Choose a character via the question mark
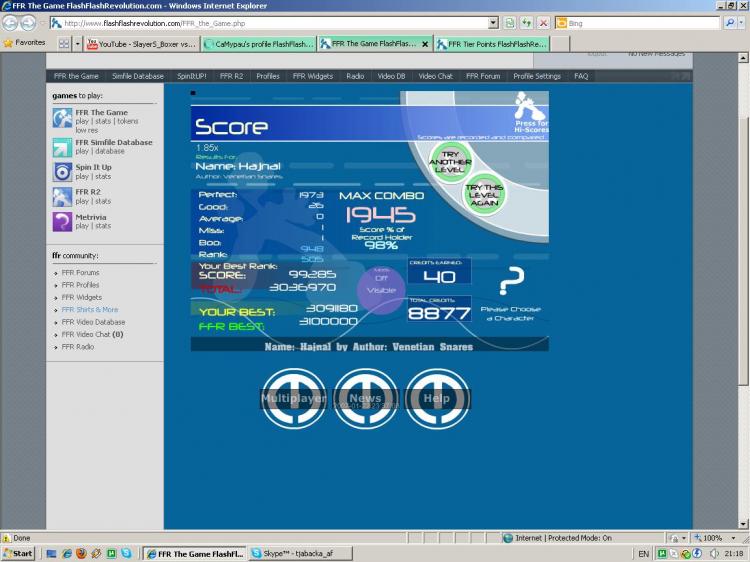The image size is (750, 562). click(x=511, y=281)
